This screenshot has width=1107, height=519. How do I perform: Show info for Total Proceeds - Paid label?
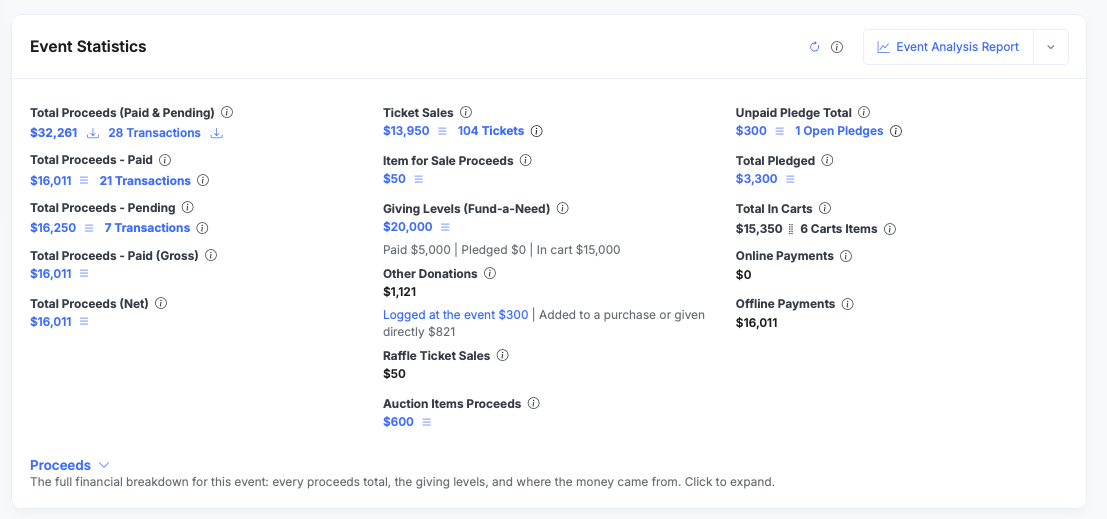tap(164, 160)
